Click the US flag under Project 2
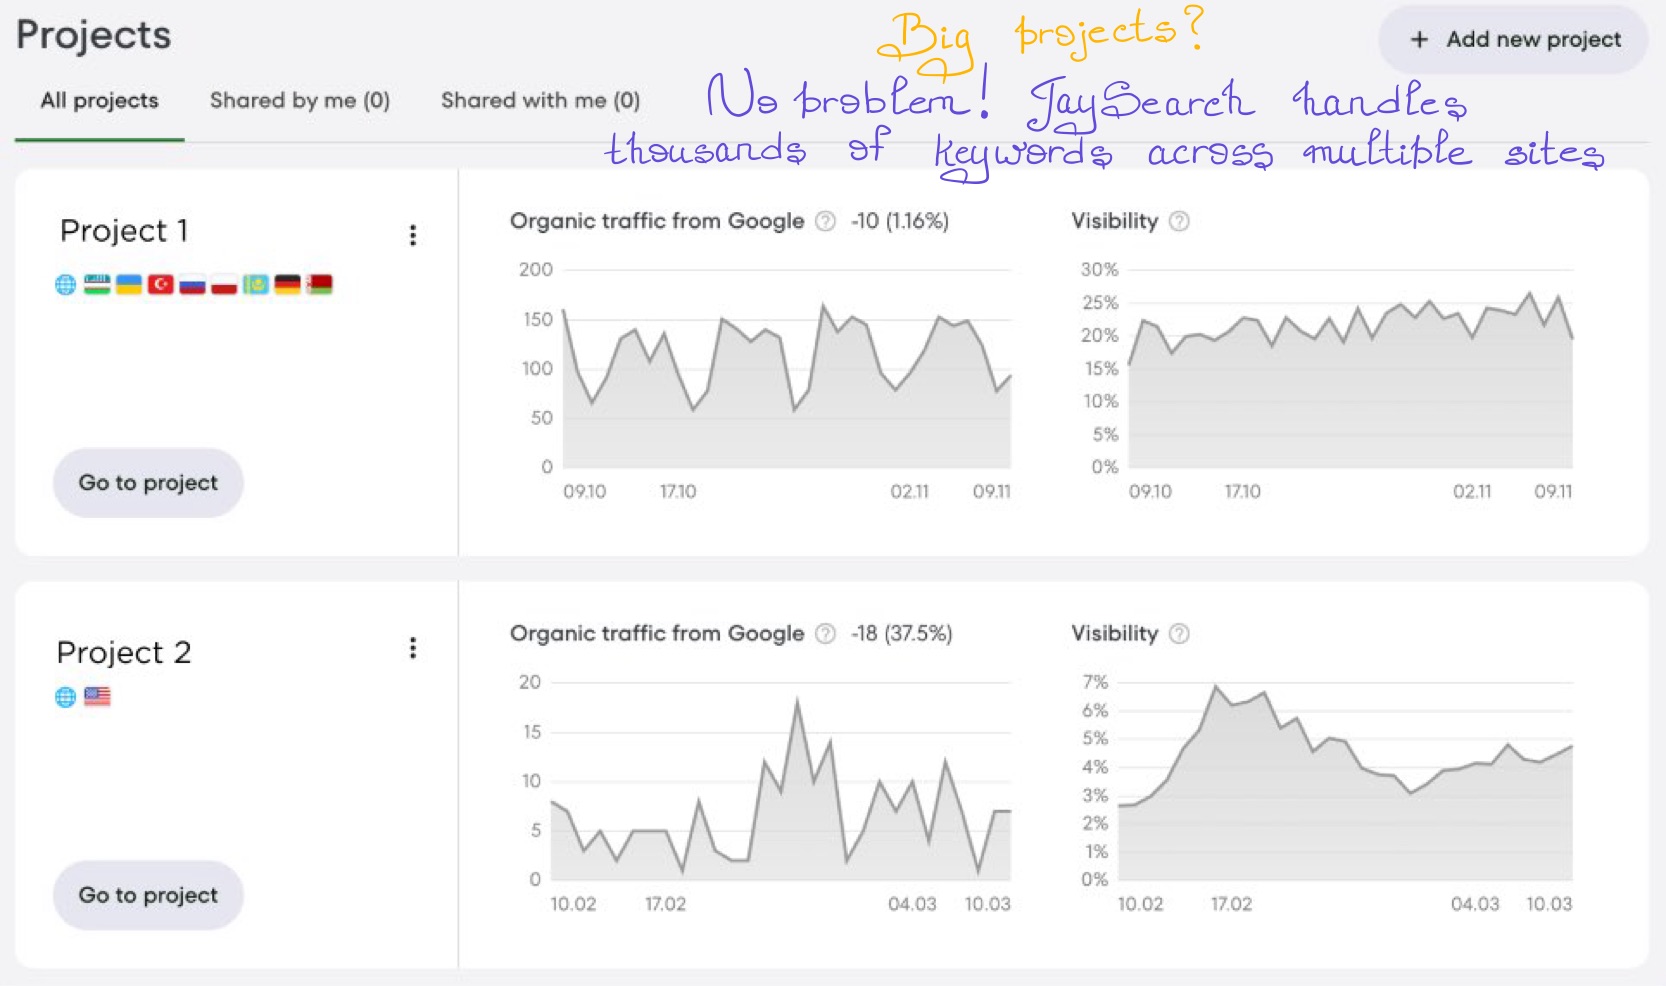Viewport: 1666px width, 986px height. pyautogui.click(x=98, y=696)
